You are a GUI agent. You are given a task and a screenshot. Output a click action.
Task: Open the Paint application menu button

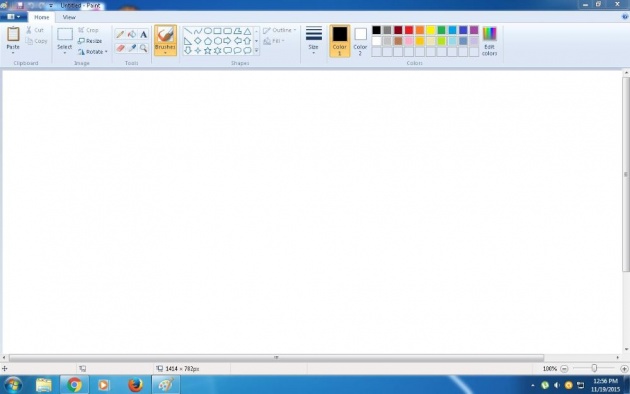point(13,17)
